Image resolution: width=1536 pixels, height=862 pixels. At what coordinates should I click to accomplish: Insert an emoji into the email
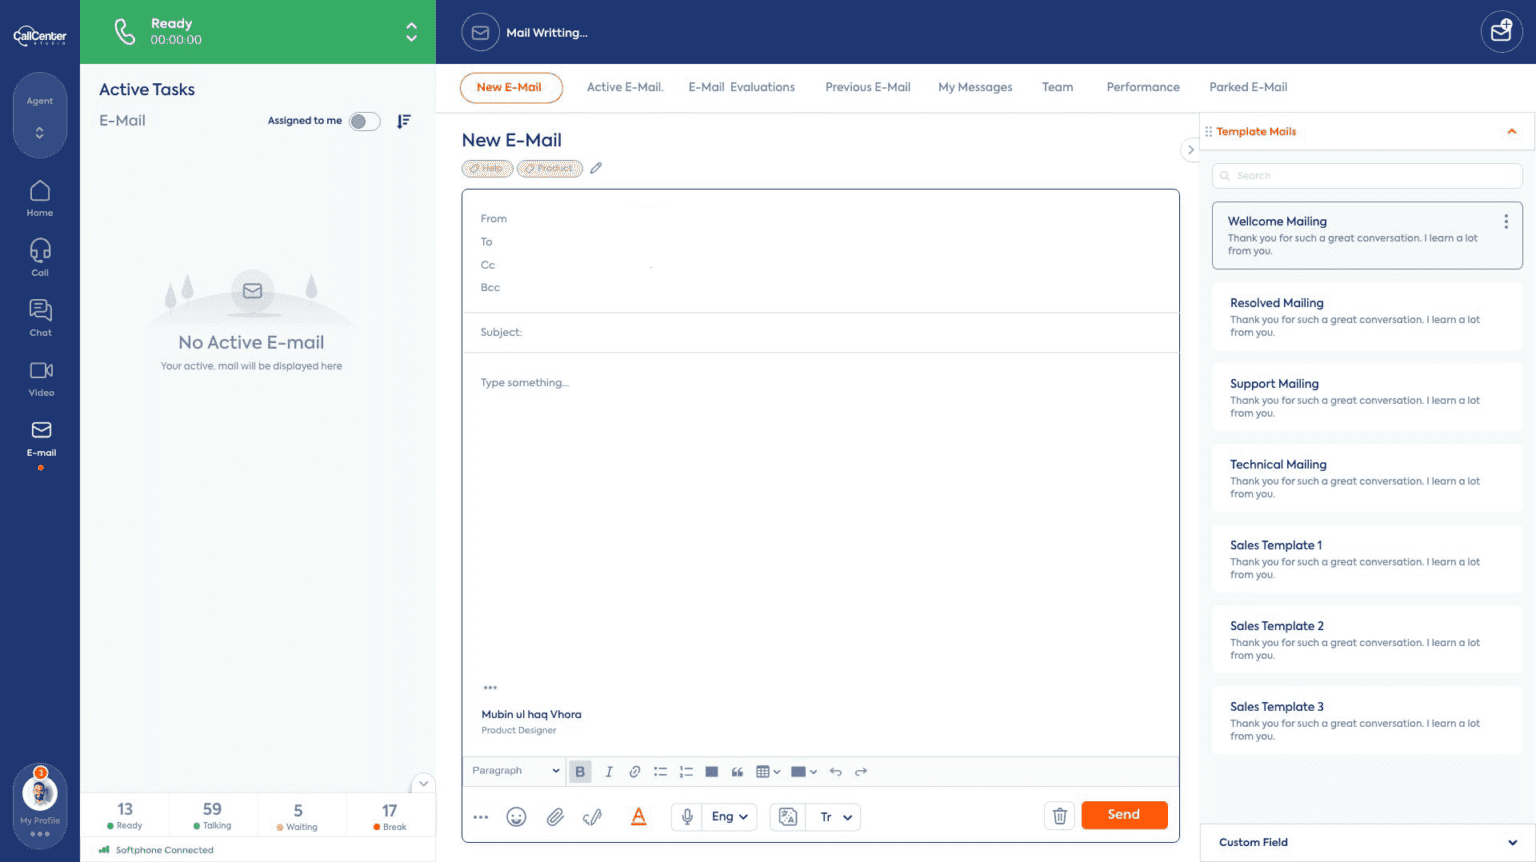(x=517, y=817)
